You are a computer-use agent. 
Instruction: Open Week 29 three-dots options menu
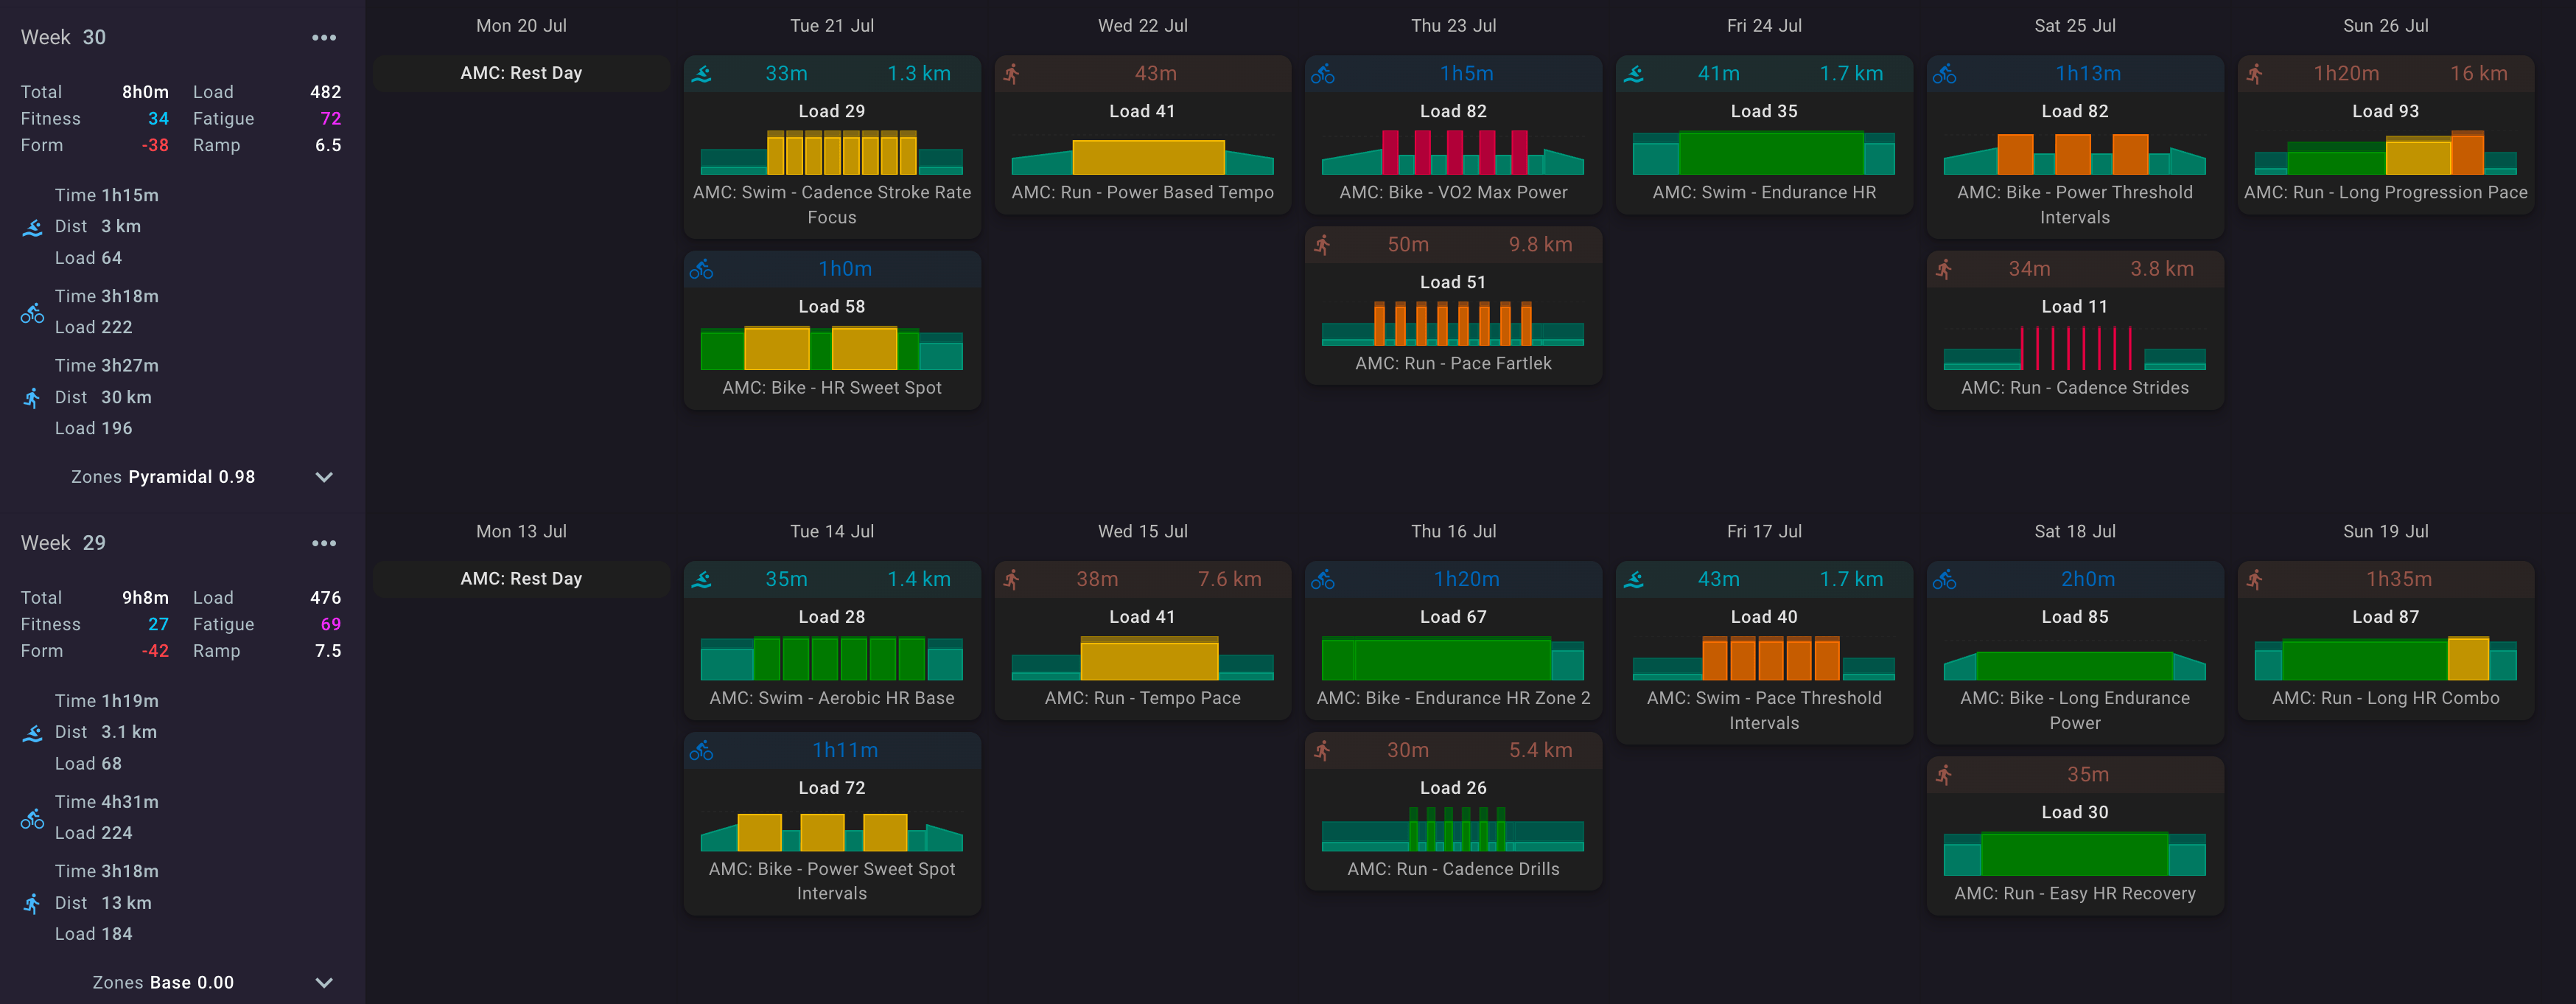point(323,544)
